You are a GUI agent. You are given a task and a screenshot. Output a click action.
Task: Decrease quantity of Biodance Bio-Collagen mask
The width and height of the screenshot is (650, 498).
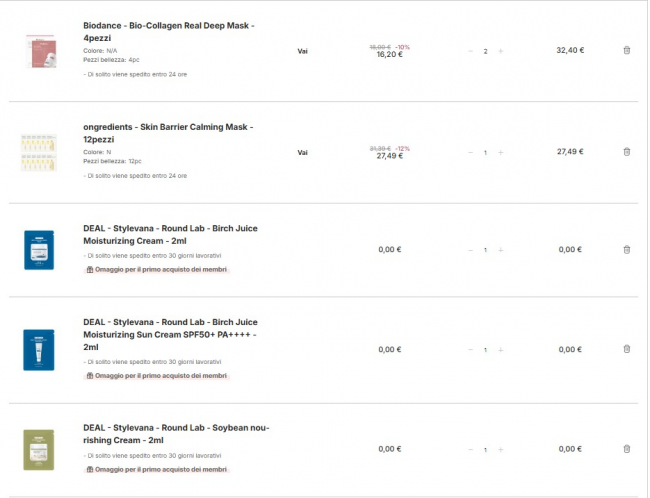(470, 51)
